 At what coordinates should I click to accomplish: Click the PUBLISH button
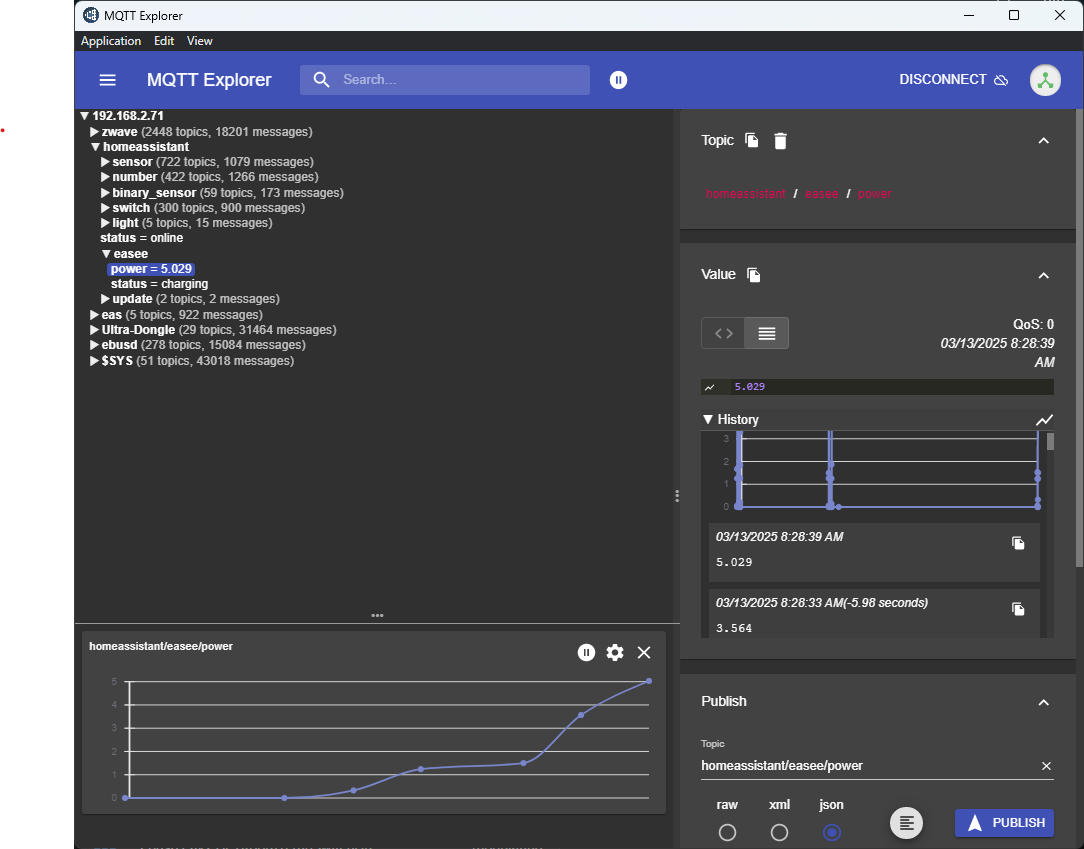click(1004, 823)
